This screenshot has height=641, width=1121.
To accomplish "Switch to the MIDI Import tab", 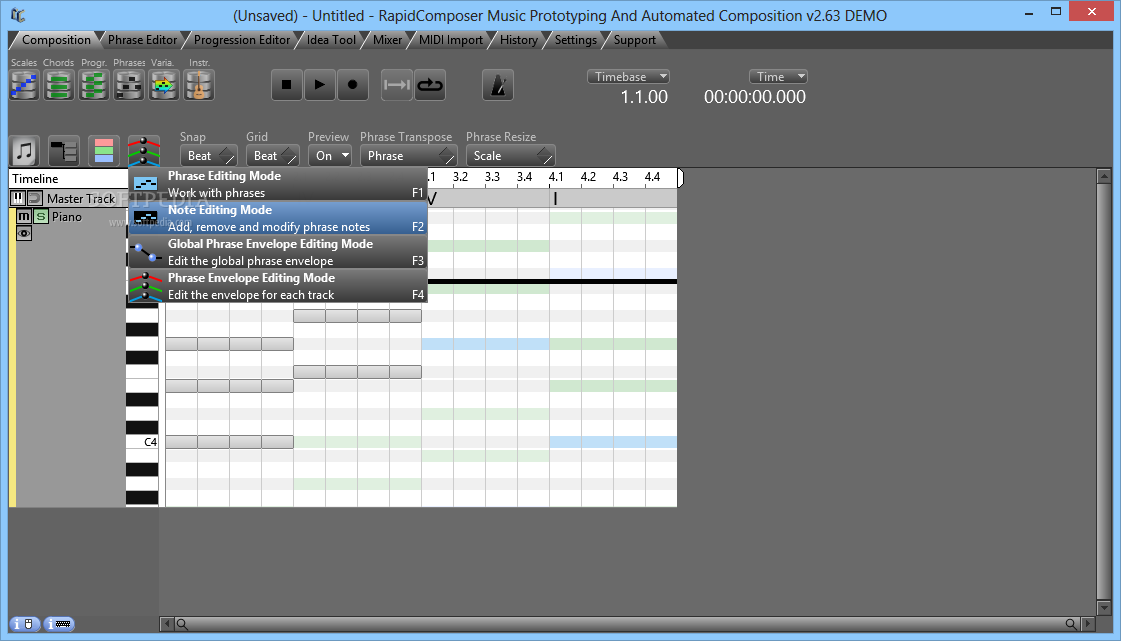I will (x=450, y=40).
